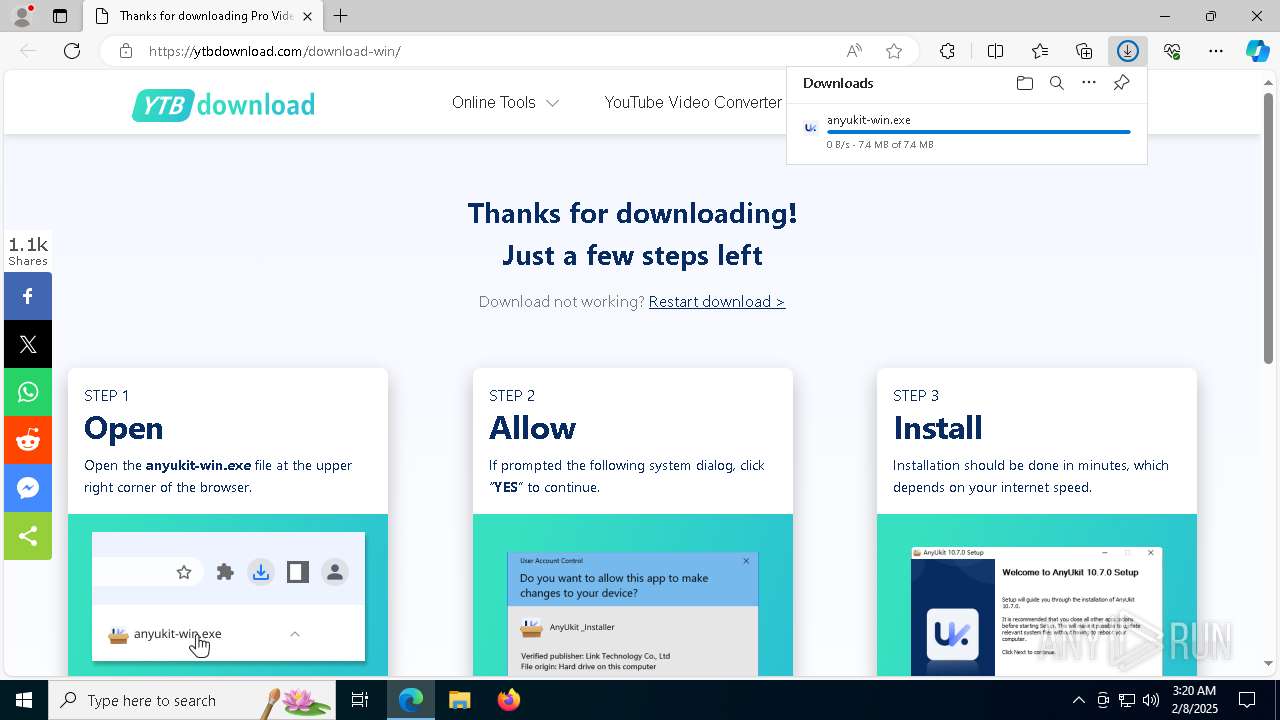Open the Favorites list icon
Image resolution: width=1280 pixels, height=720 pixels.
(x=1040, y=51)
